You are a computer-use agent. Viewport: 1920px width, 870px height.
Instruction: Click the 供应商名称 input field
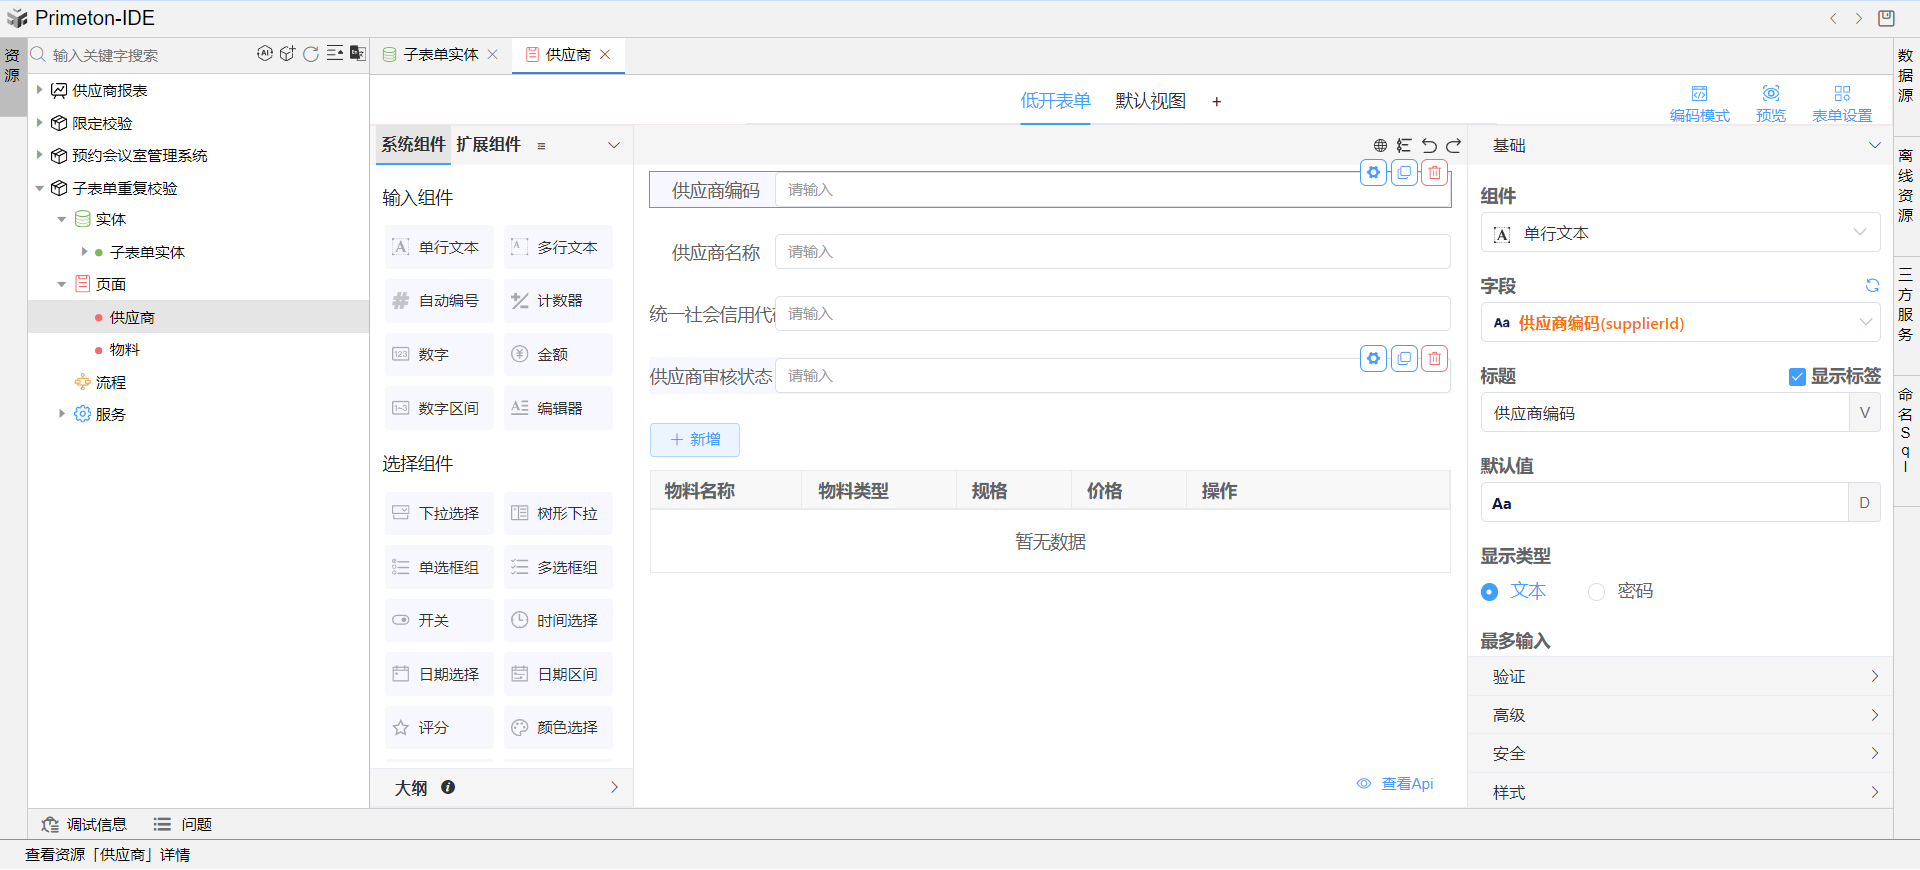(1112, 252)
